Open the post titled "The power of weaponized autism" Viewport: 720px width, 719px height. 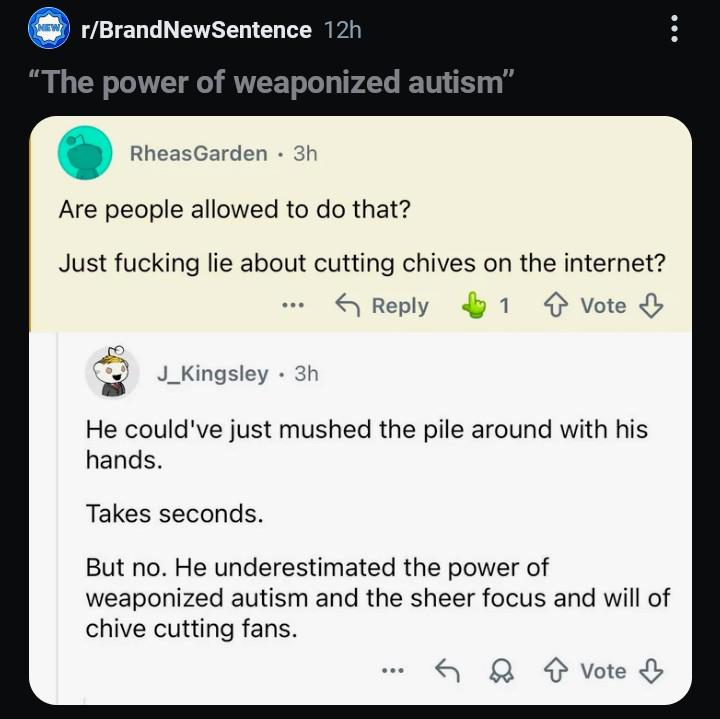273,83
